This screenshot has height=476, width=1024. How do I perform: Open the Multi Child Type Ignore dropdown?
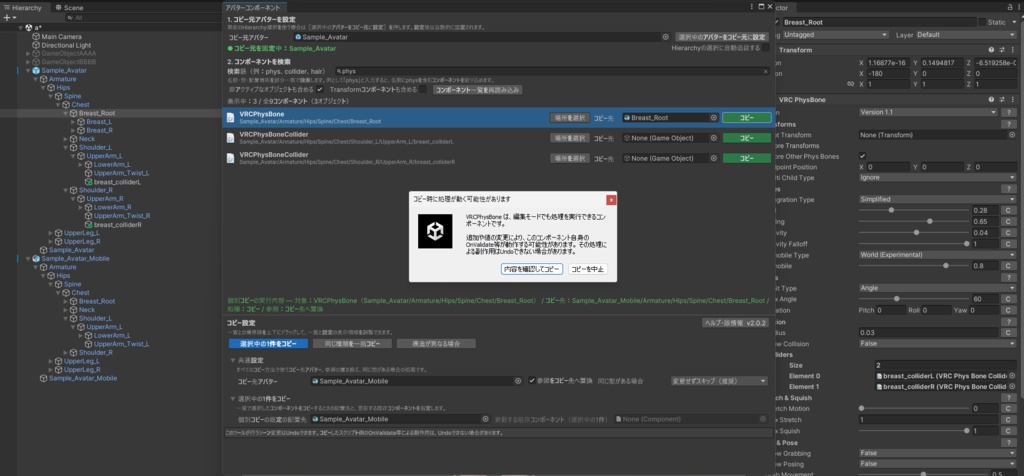pos(937,178)
